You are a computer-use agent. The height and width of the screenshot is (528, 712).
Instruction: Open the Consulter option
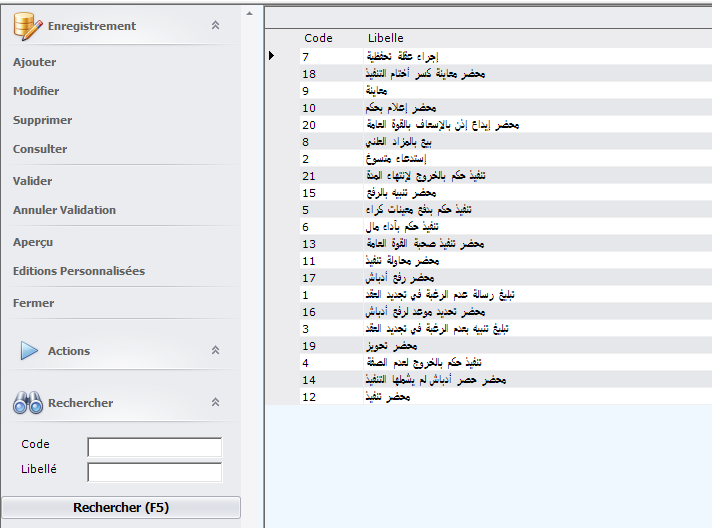point(40,149)
